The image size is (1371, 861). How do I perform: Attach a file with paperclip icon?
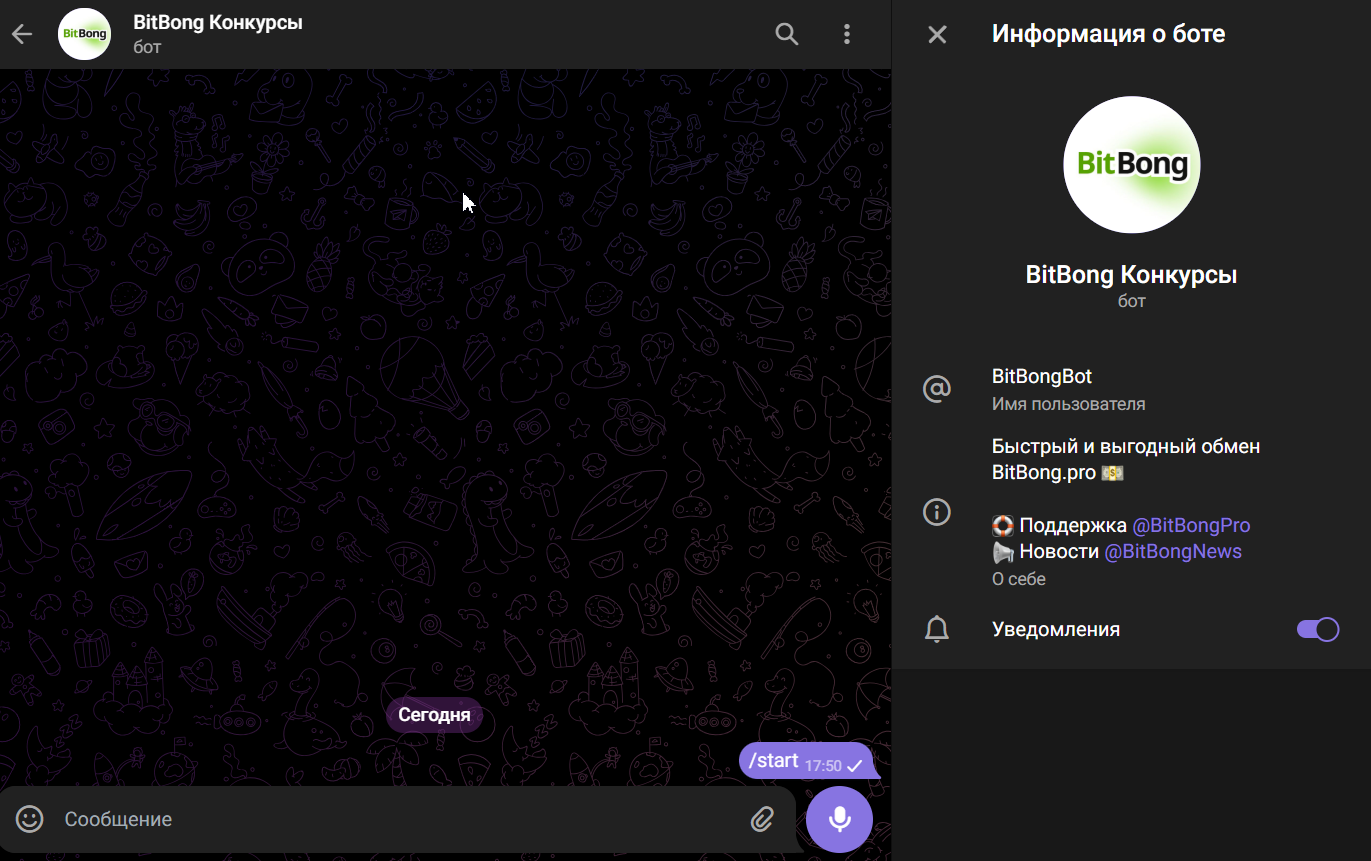click(763, 820)
